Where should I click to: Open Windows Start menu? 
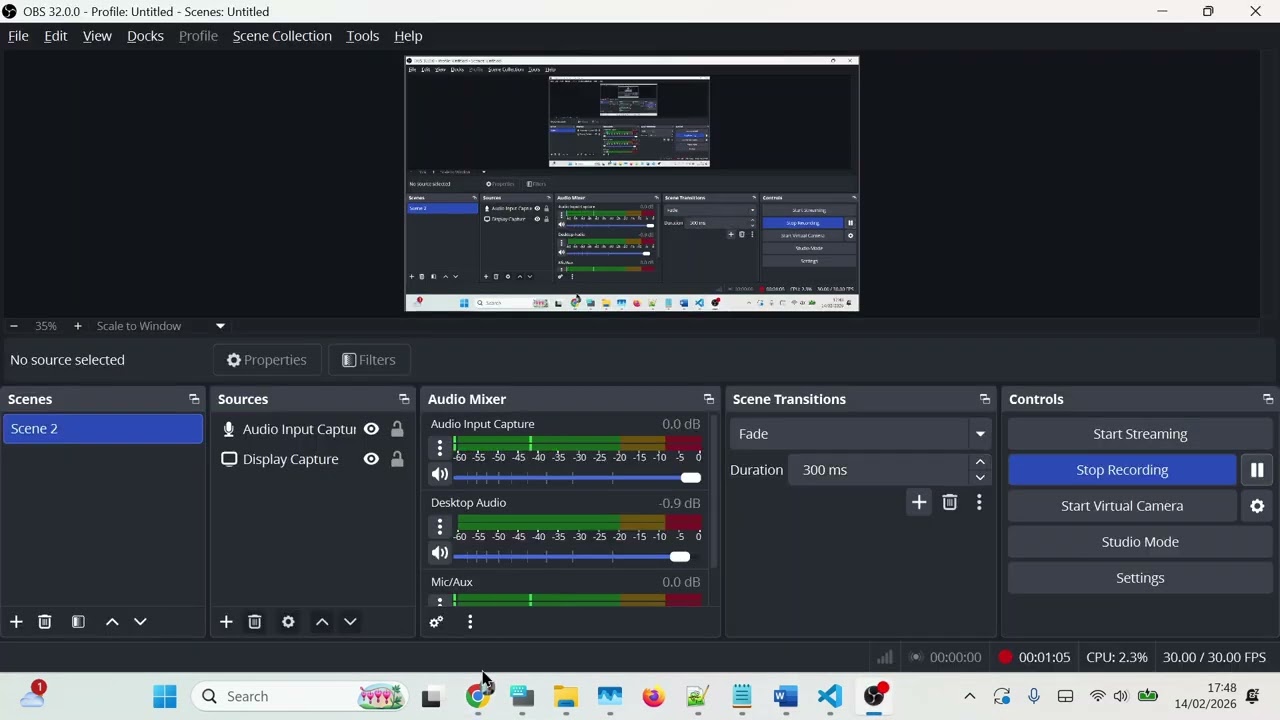pyautogui.click(x=165, y=696)
